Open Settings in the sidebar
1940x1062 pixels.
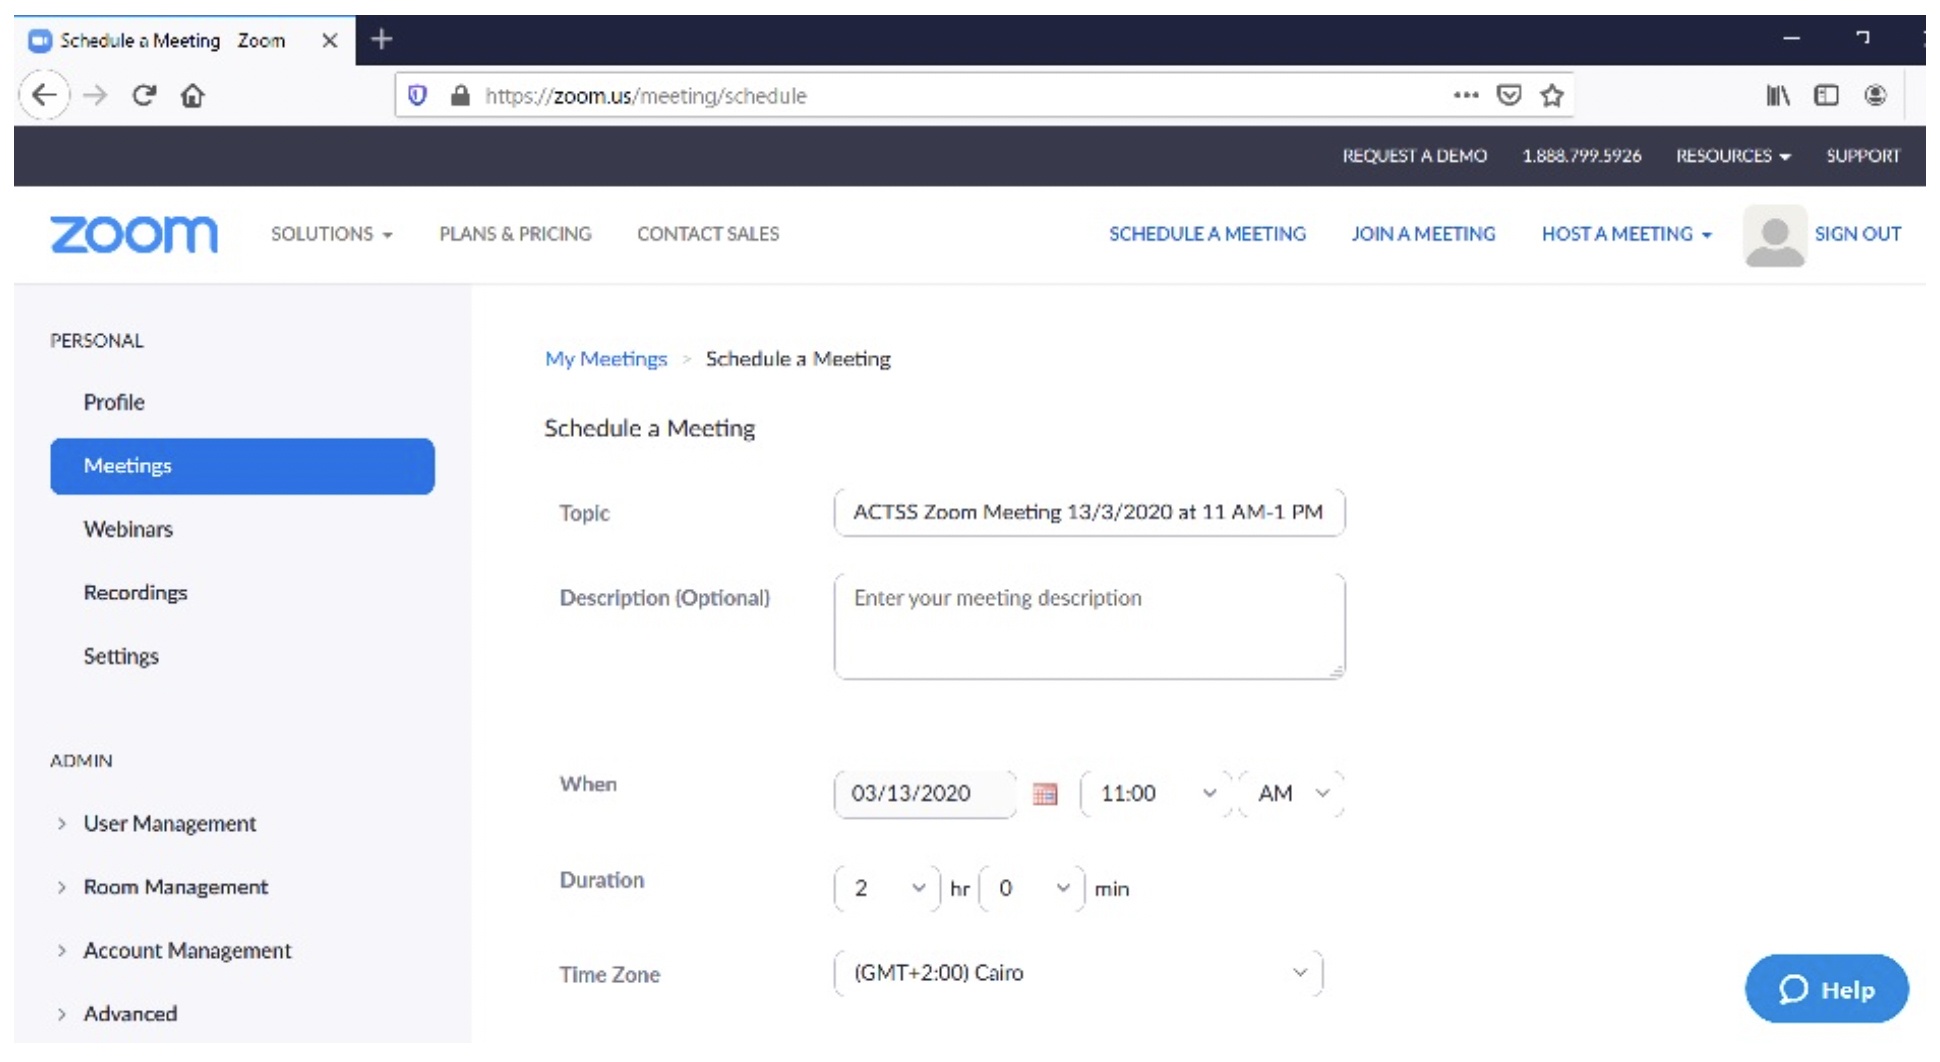121,656
